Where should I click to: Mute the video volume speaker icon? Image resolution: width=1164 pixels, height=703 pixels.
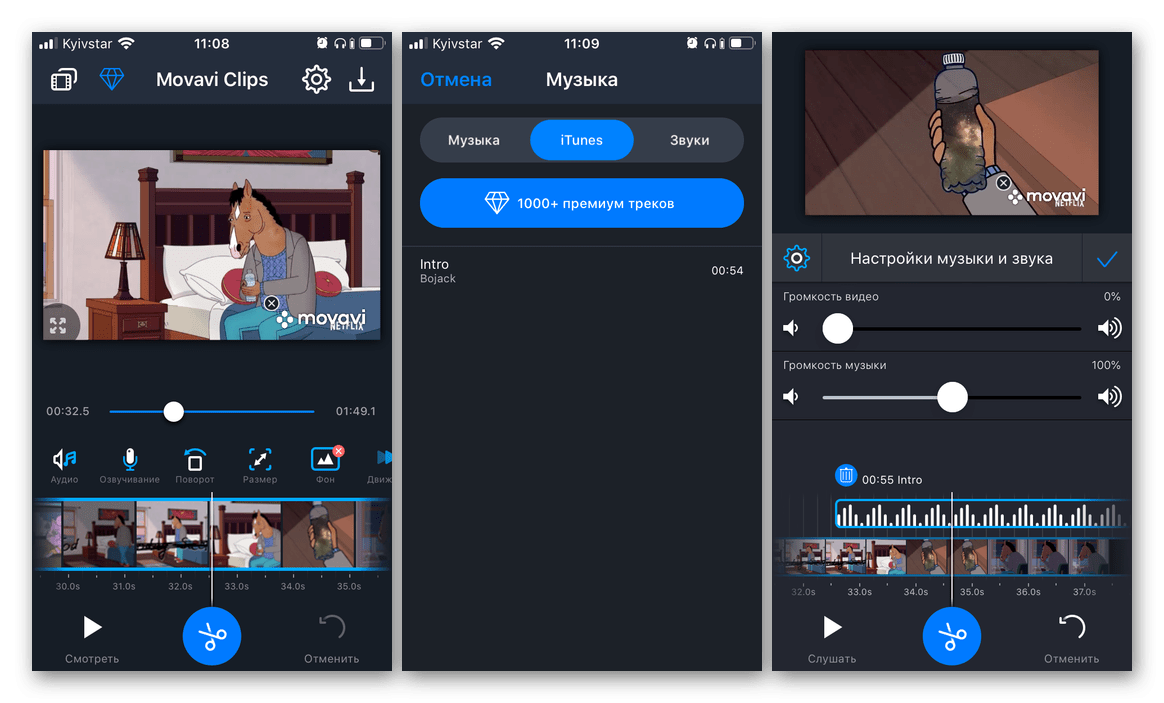coord(790,327)
